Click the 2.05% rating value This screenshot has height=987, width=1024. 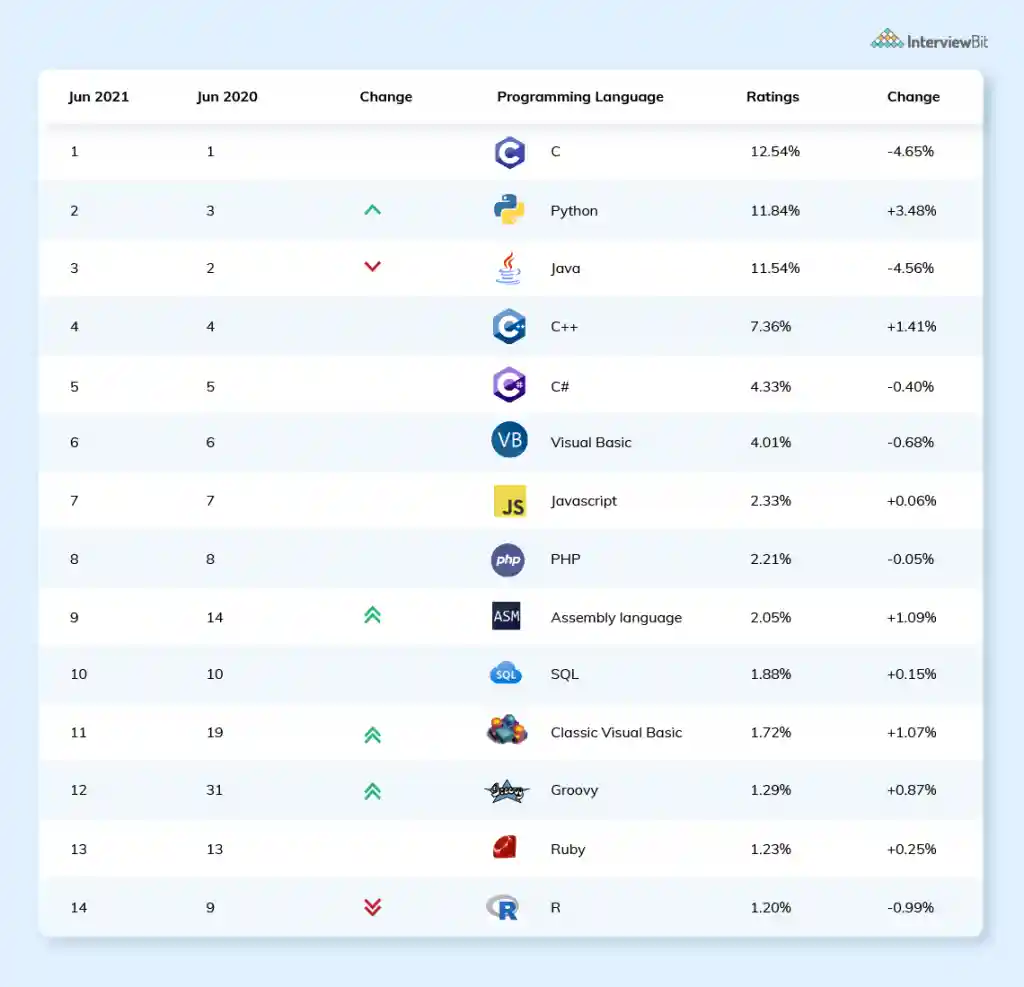(771, 618)
